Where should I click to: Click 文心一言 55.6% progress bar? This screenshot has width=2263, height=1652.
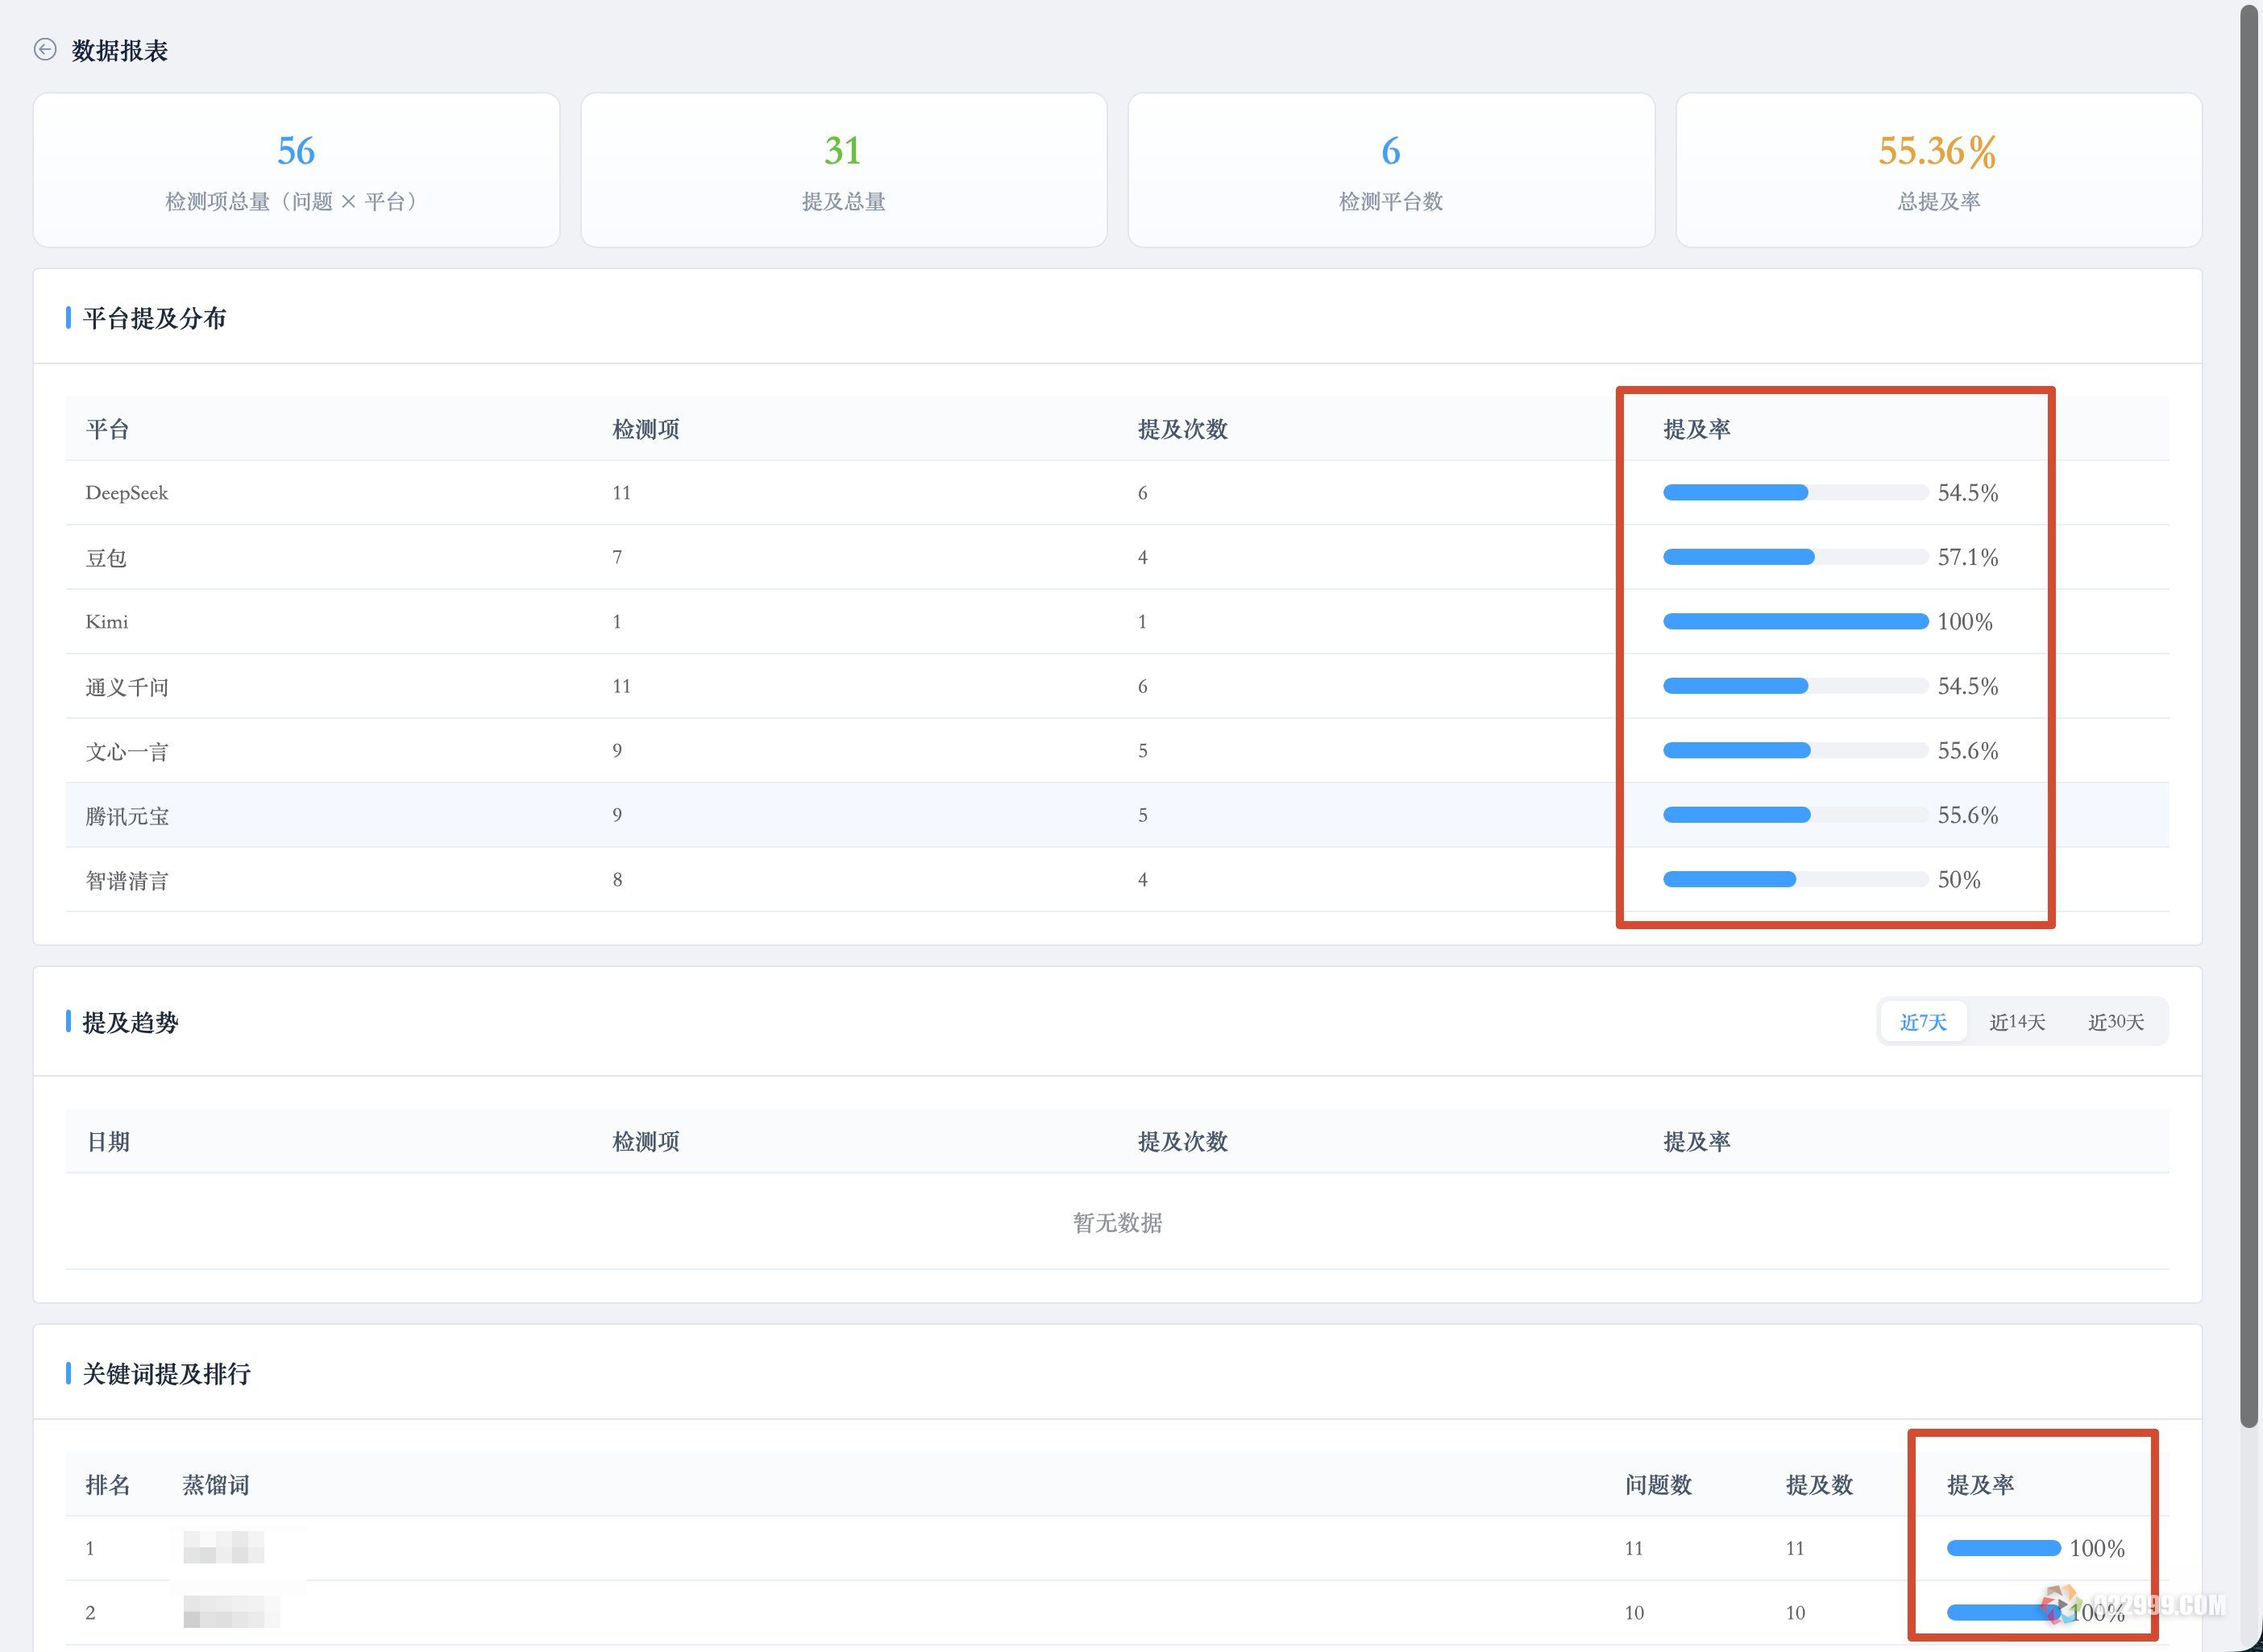point(1795,751)
